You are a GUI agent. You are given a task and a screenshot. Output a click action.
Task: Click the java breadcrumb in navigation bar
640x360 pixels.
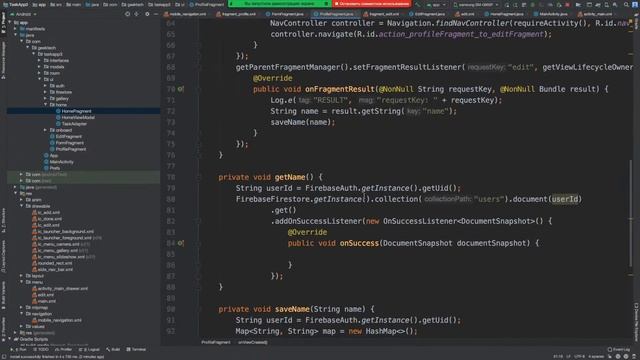coord(93,5)
